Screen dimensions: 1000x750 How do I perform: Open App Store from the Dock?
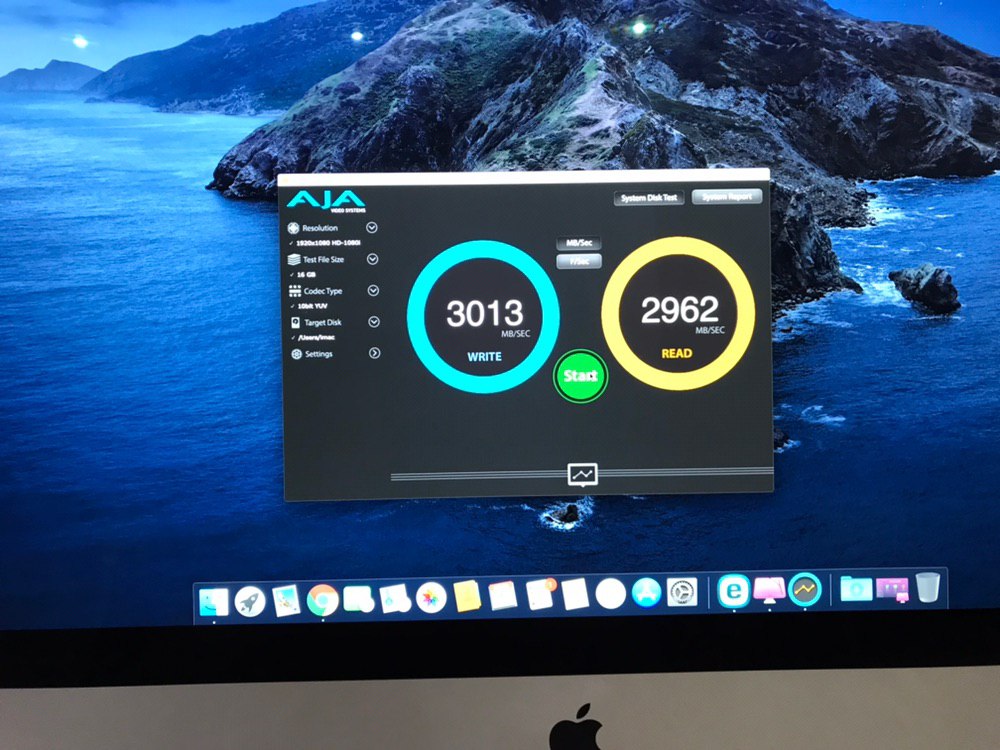(x=646, y=593)
